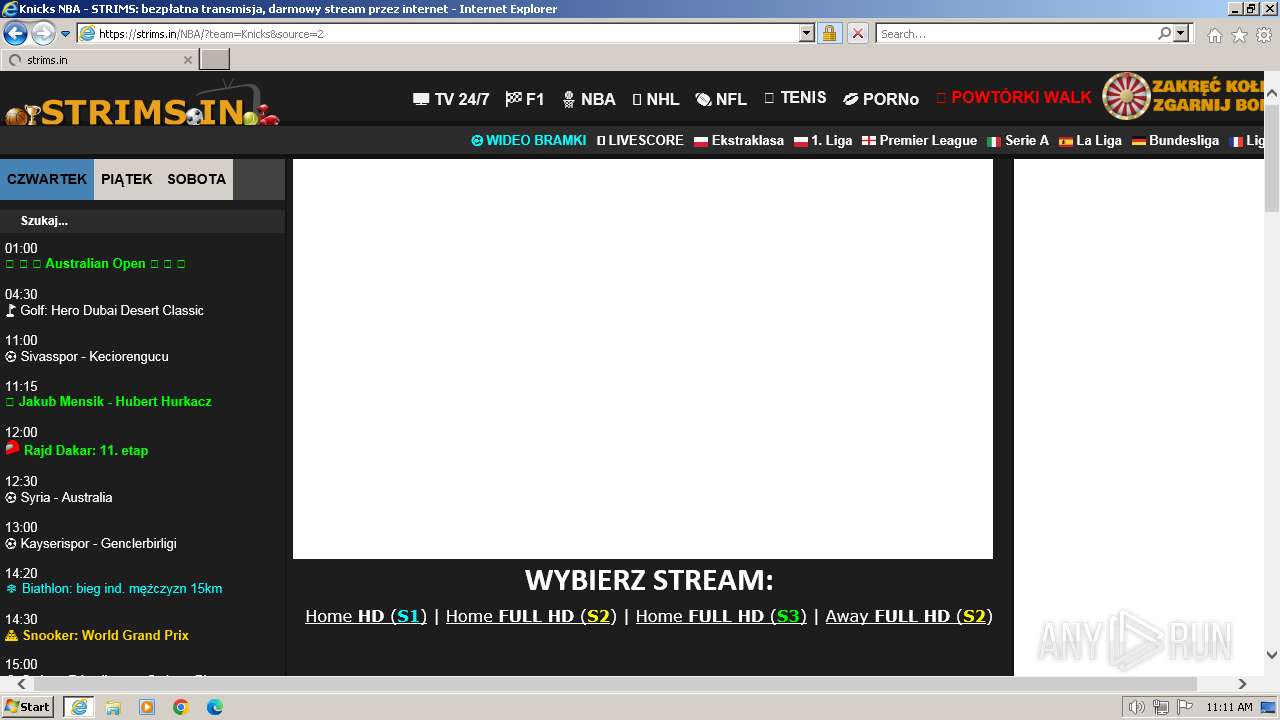Click the vertical scrollbar down arrow
Screen dimensions: 1280x720
(1272, 655)
